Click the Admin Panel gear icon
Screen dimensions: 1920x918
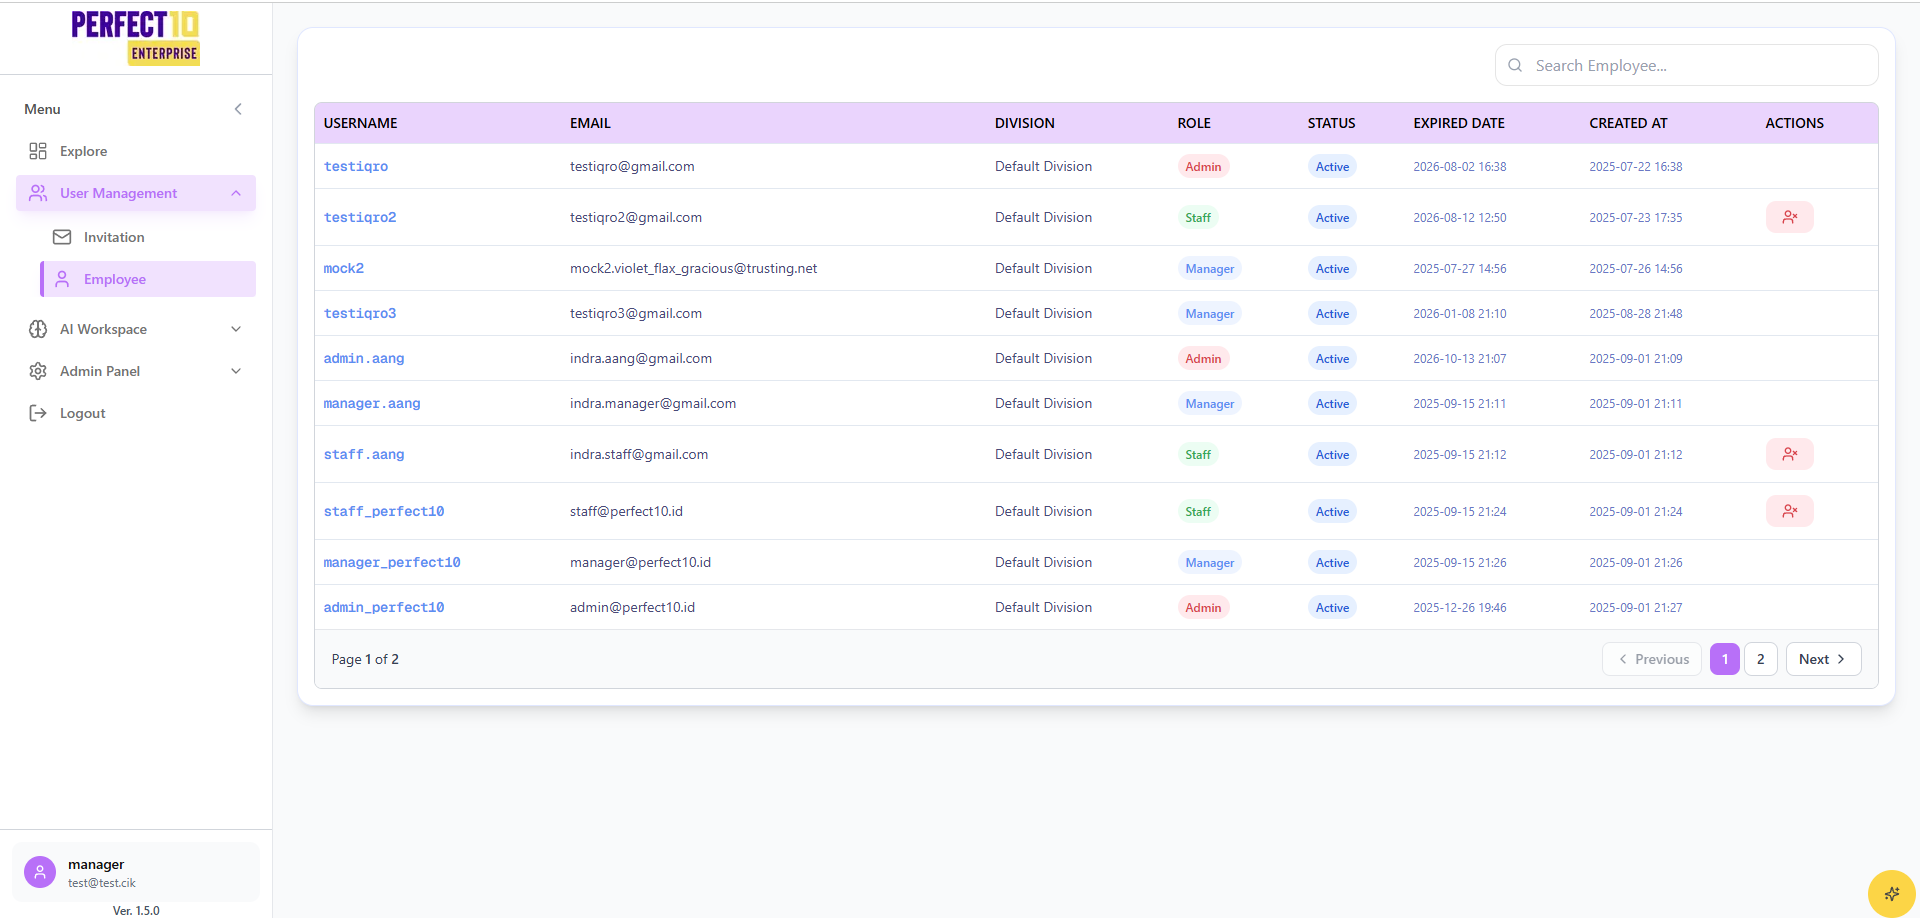pyautogui.click(x=38, y=371)
